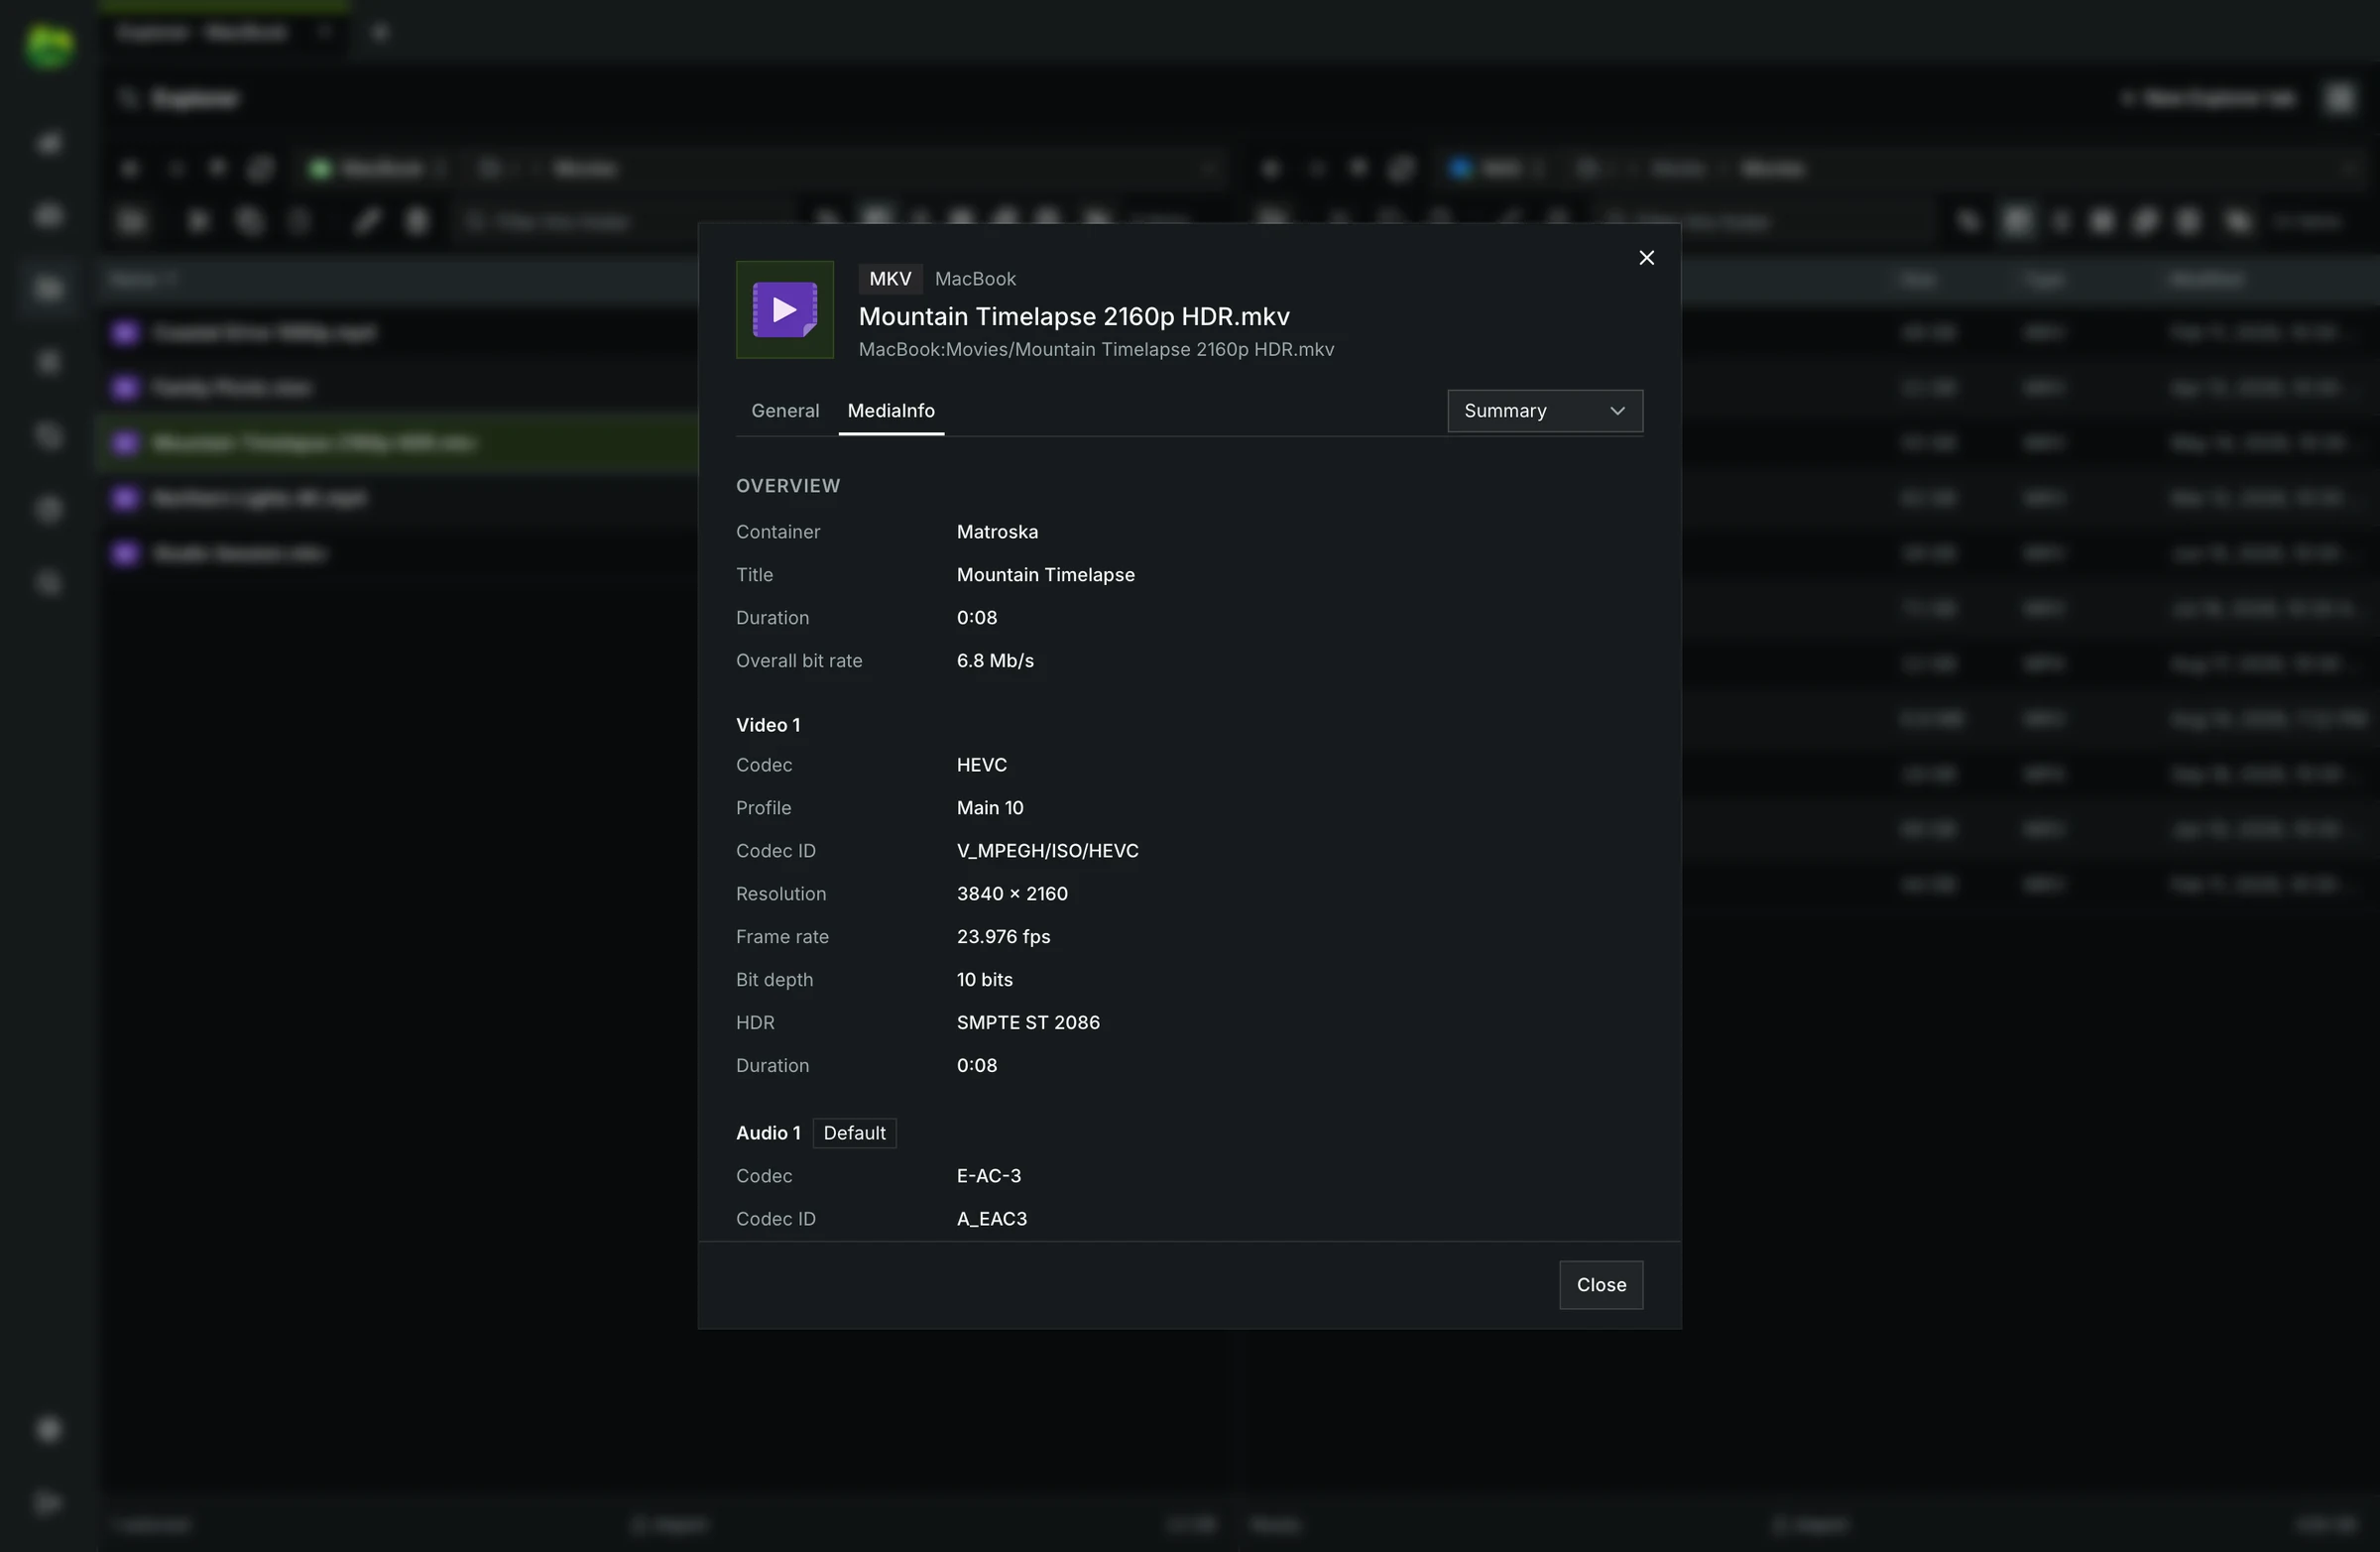Switch to the General tab
The image size is (2380, 1552).
[785, 411]
